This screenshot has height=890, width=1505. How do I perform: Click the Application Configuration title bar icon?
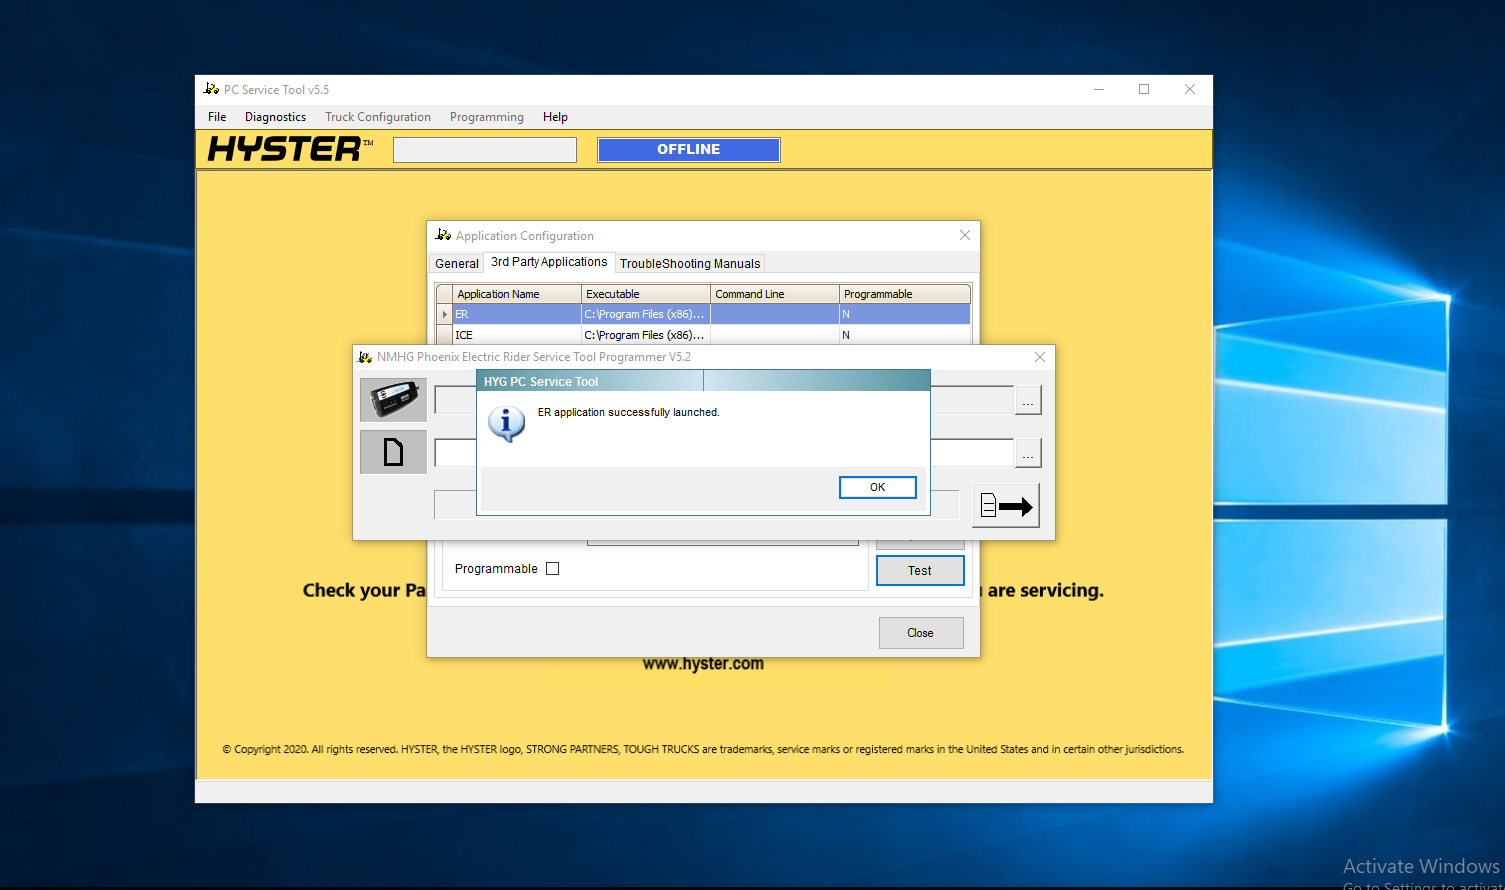443,235
